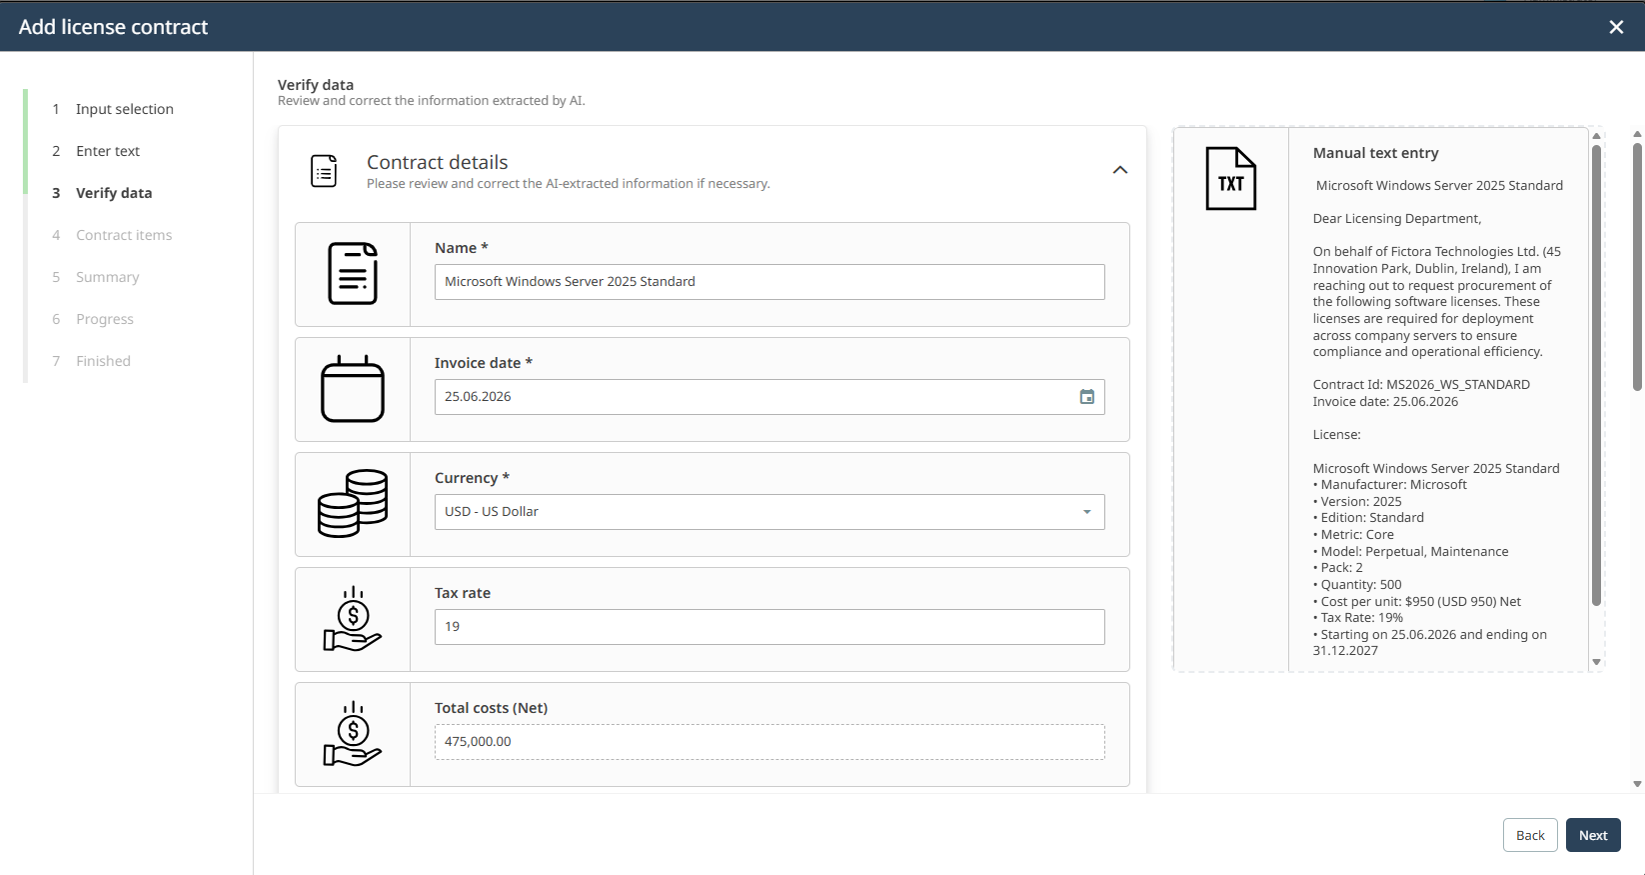Screen dimensions: 1645x875
Task: Click 'Contract Id: MS2026_WS_STANDARD' line
Action: 1421,385
